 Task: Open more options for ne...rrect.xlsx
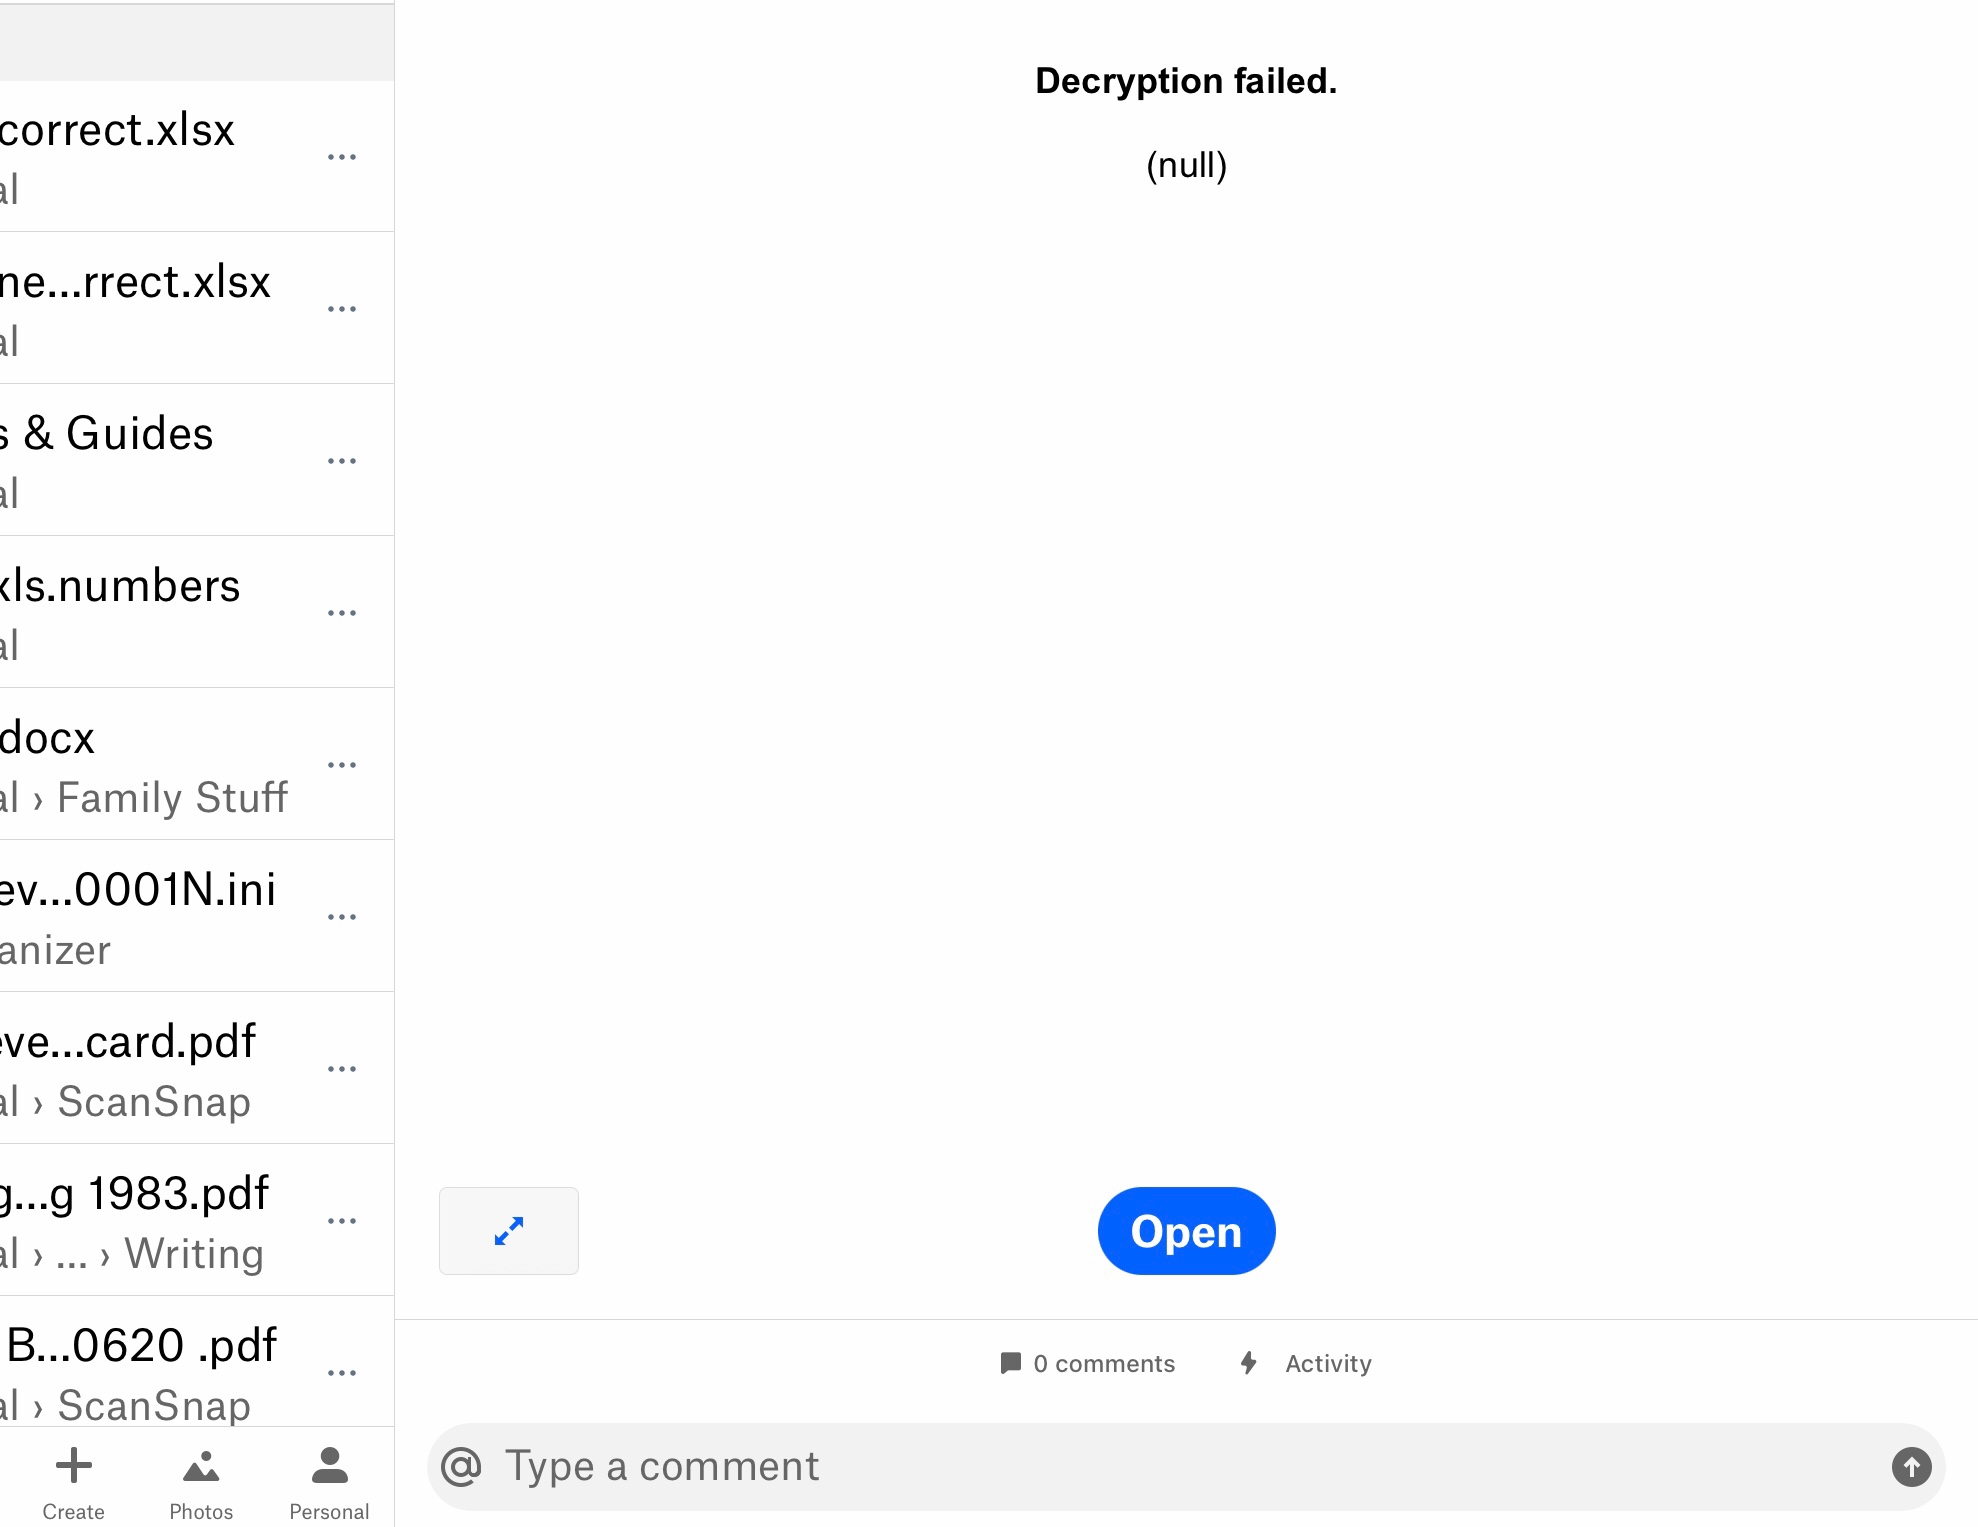pos(342,309)
